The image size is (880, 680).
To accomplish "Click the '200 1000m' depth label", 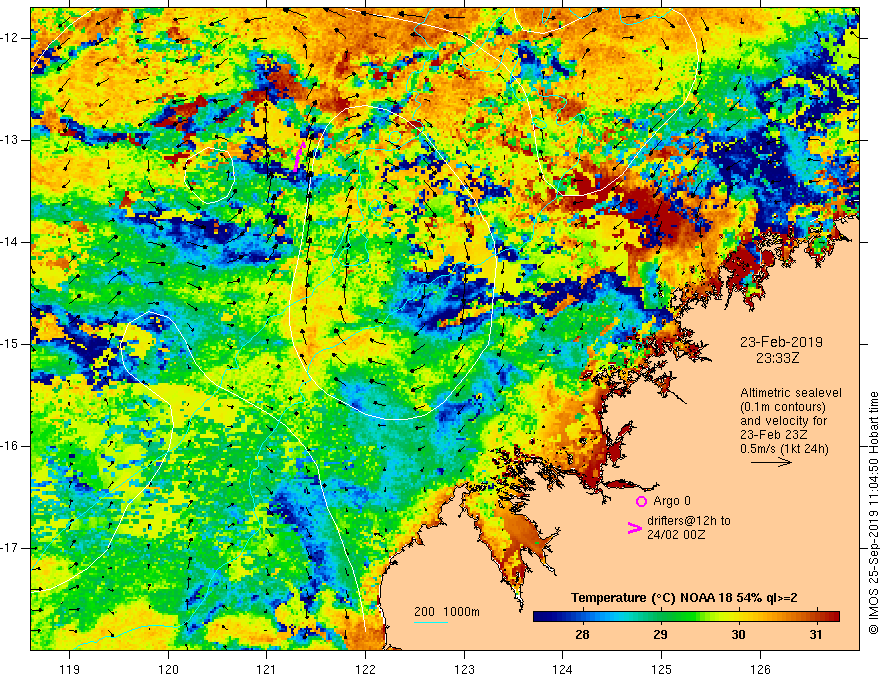I will point(447,612).
